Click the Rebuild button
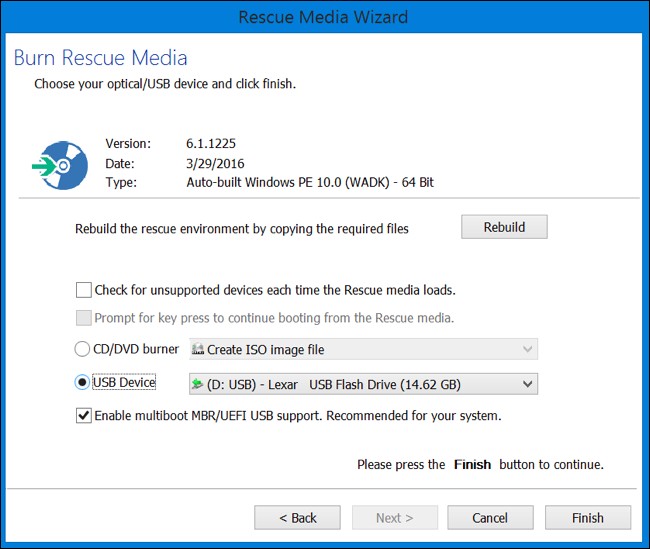The height and width of the screenshot is (549, 650). pyautogui.click(x=504, y=227)
